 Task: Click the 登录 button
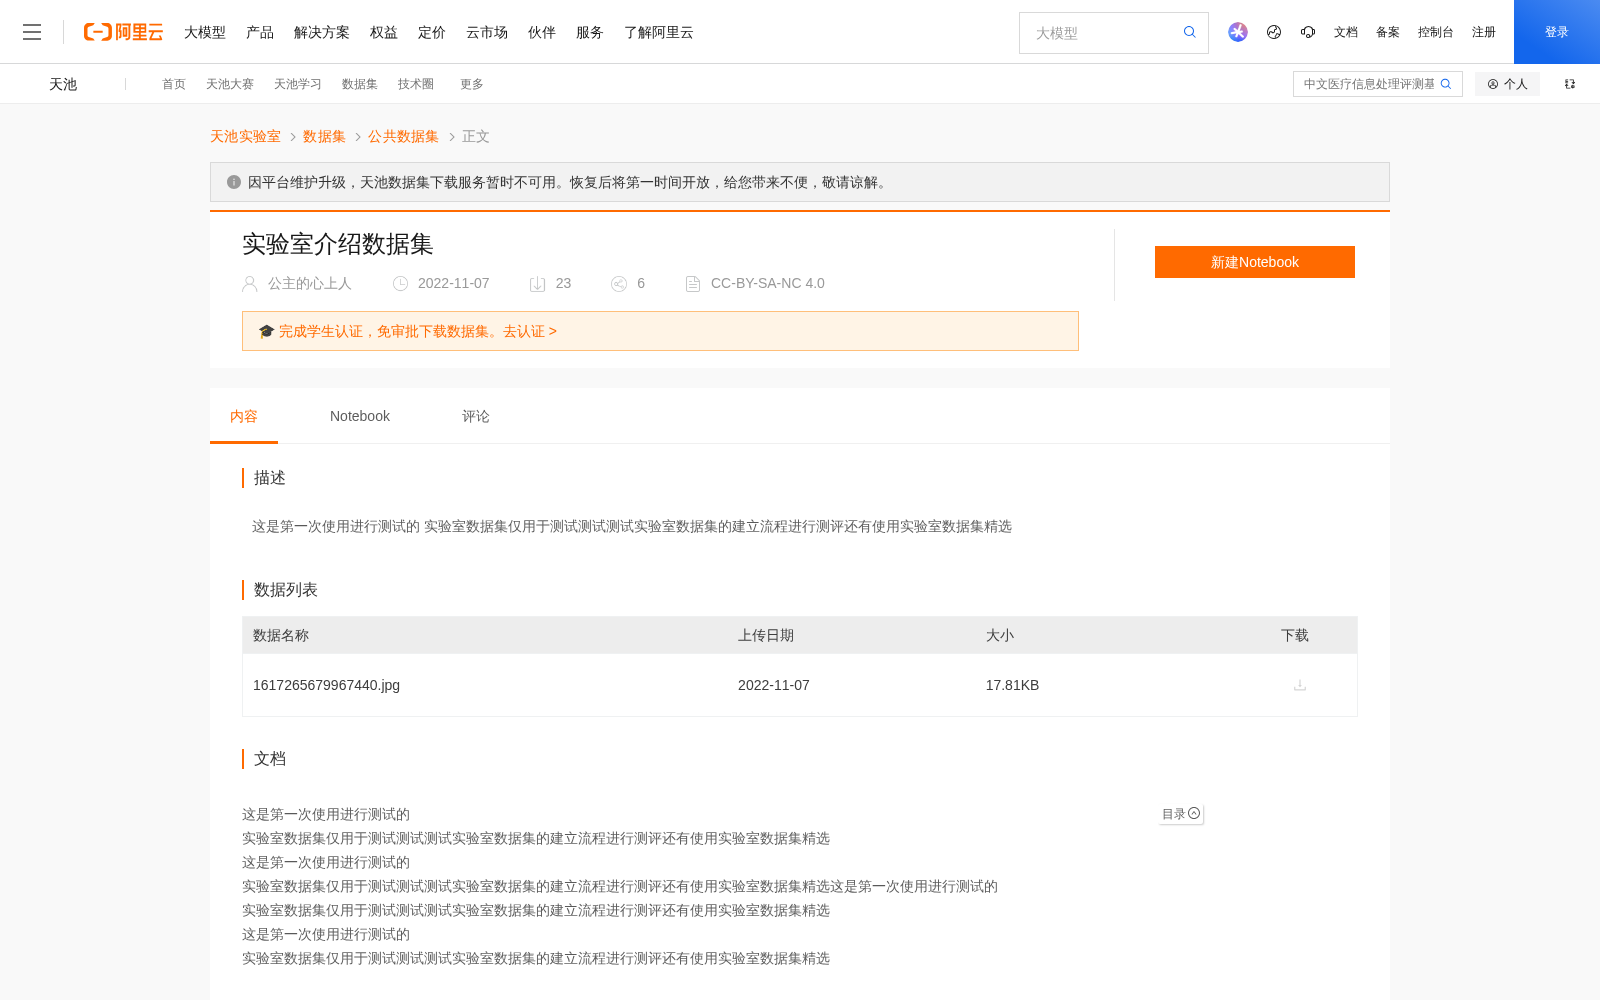pyautogui.click(x=1557, y=32)
